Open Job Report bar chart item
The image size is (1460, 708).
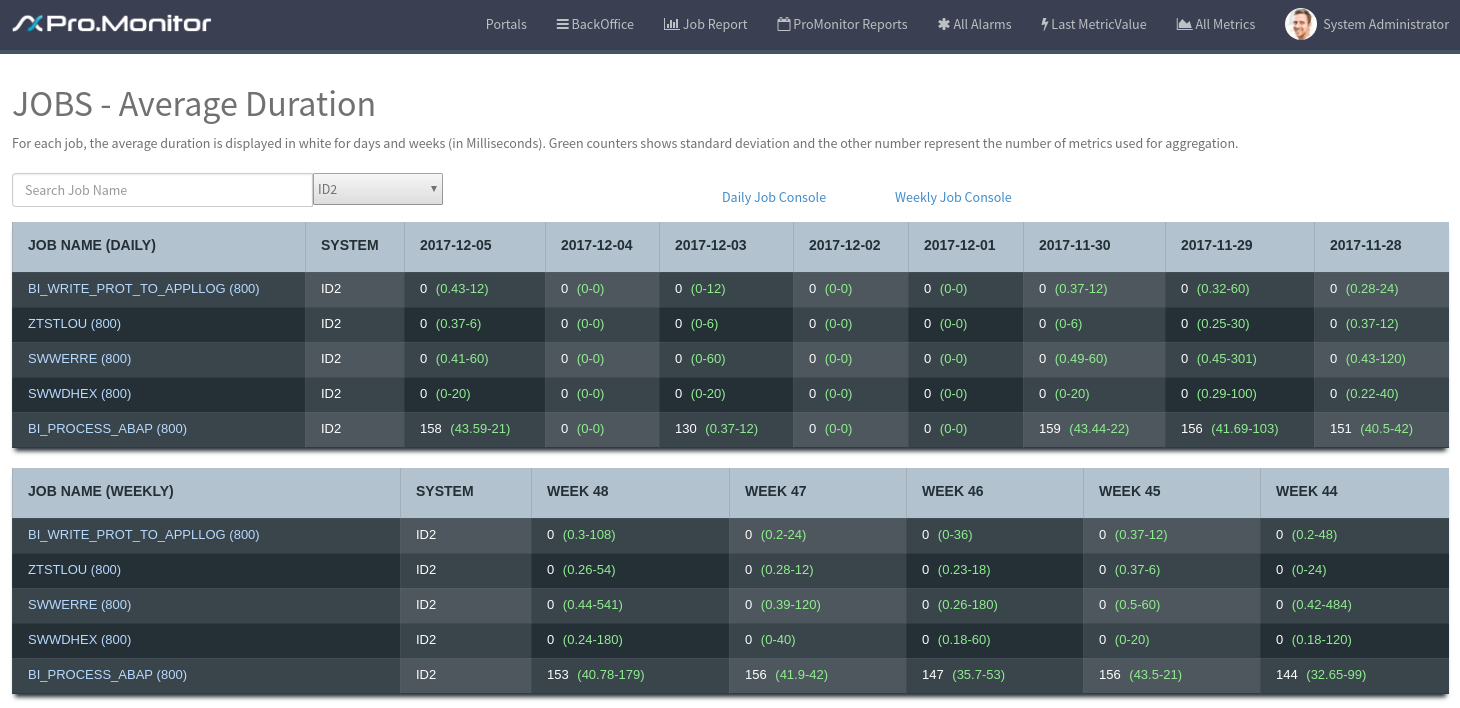[x=705, y=24]
